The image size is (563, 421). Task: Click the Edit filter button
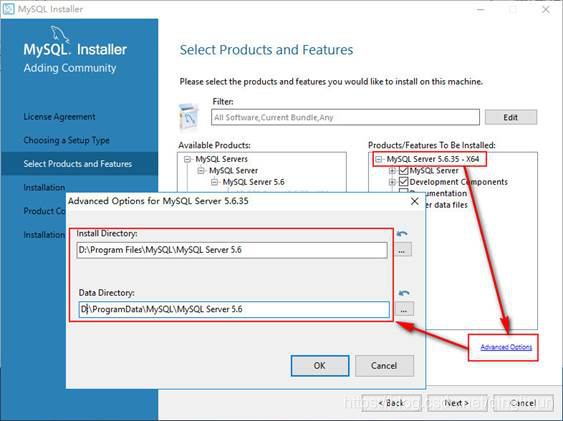[x=511, y=117]
